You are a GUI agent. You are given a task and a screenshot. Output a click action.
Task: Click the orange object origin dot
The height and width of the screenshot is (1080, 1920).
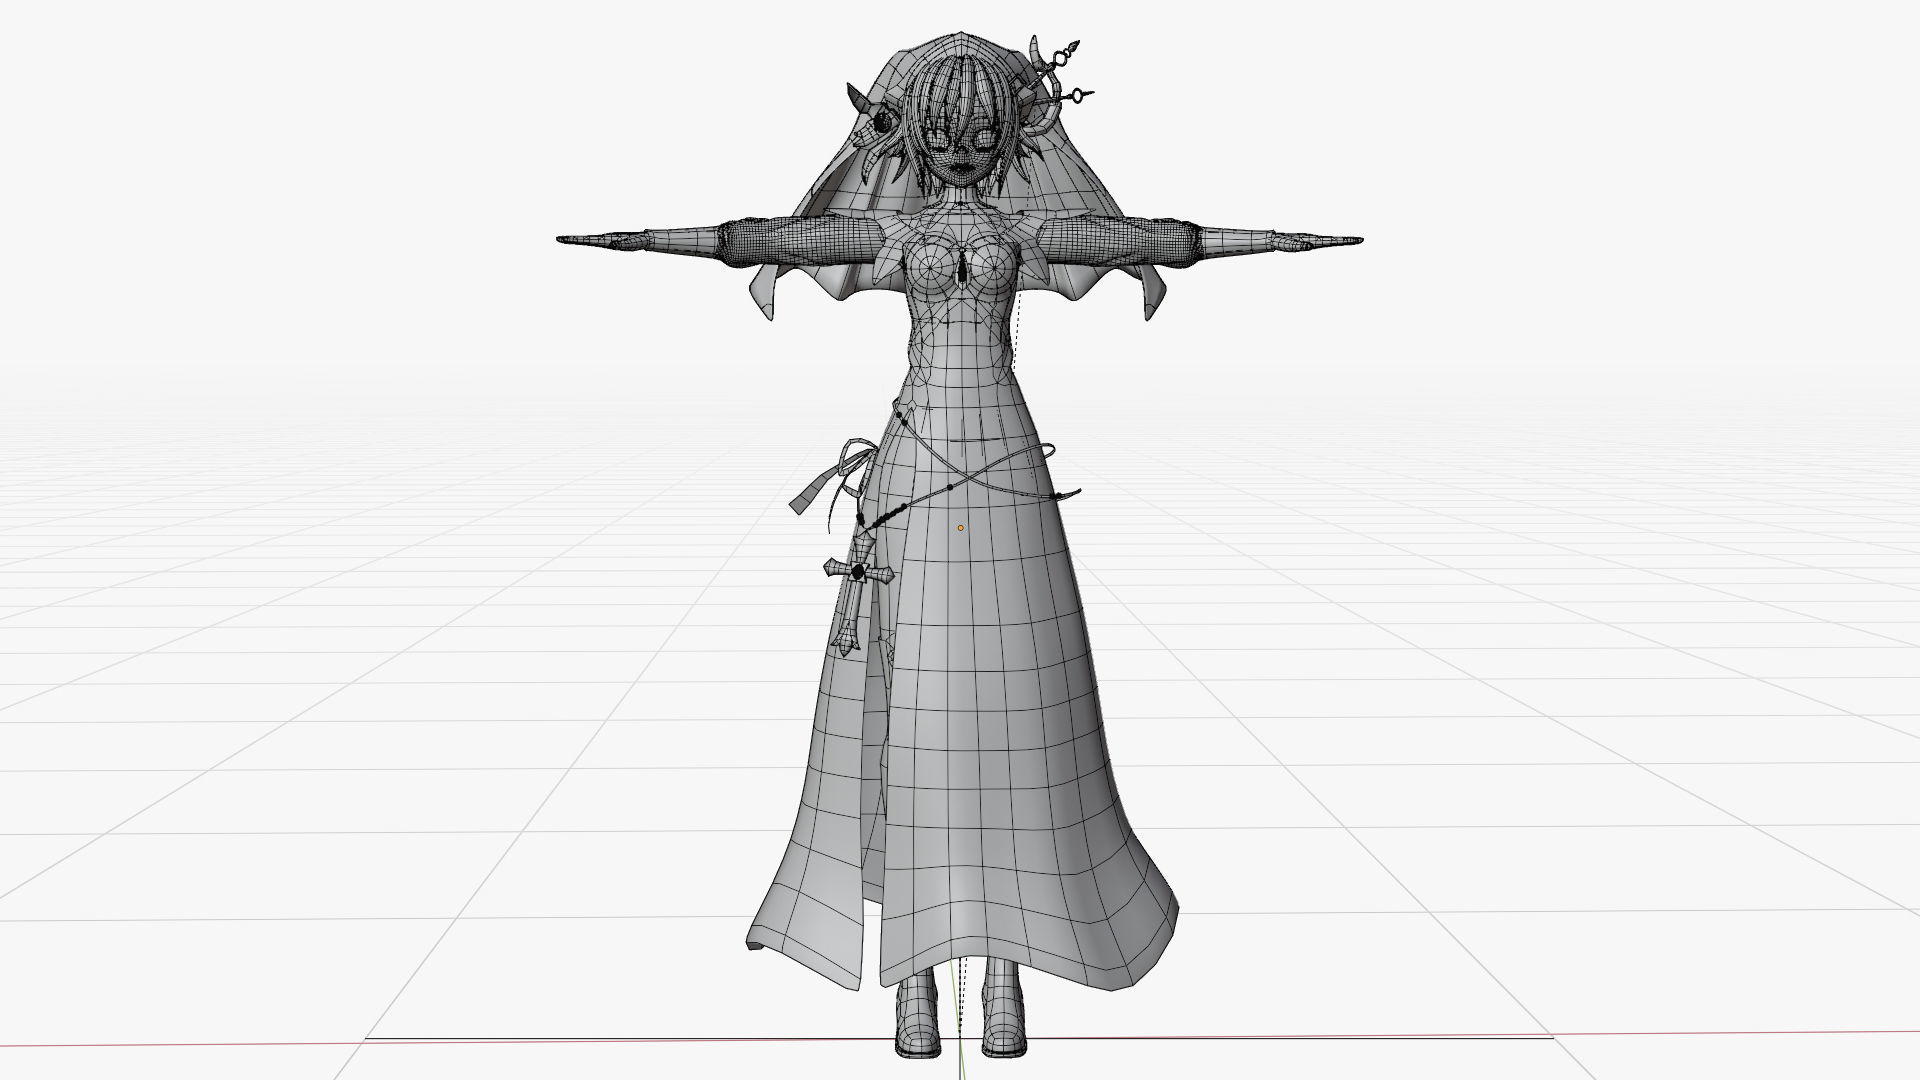tap(960, 527)
